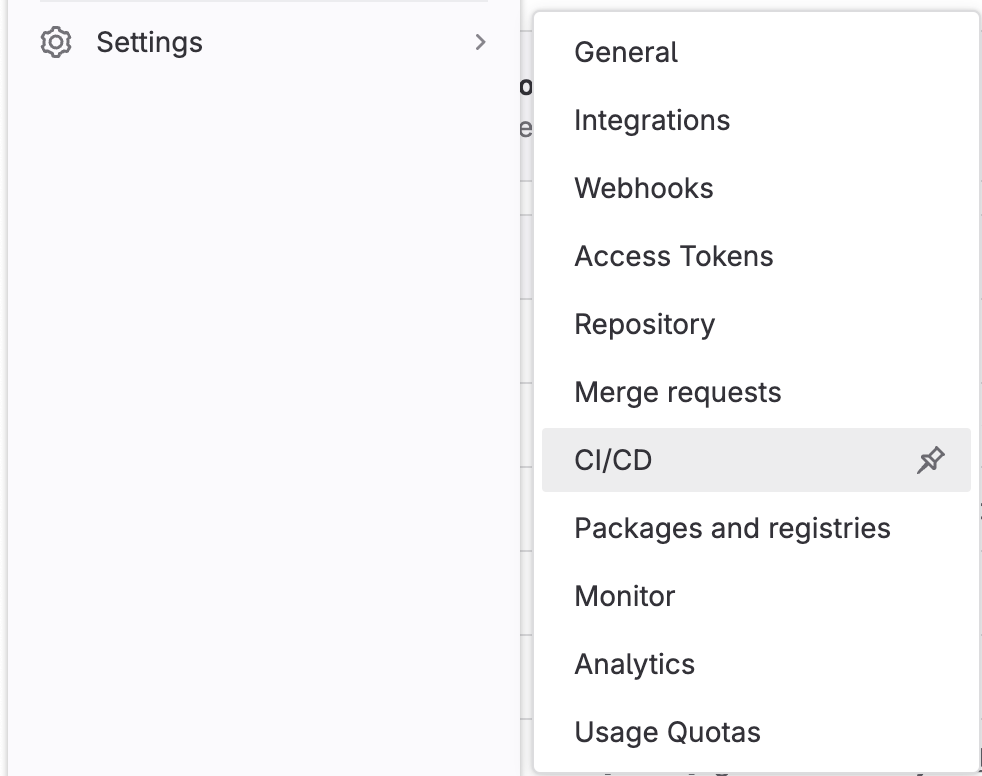
Task: Expand the Settings submenu chevron
Action: (x=481, y=42)
